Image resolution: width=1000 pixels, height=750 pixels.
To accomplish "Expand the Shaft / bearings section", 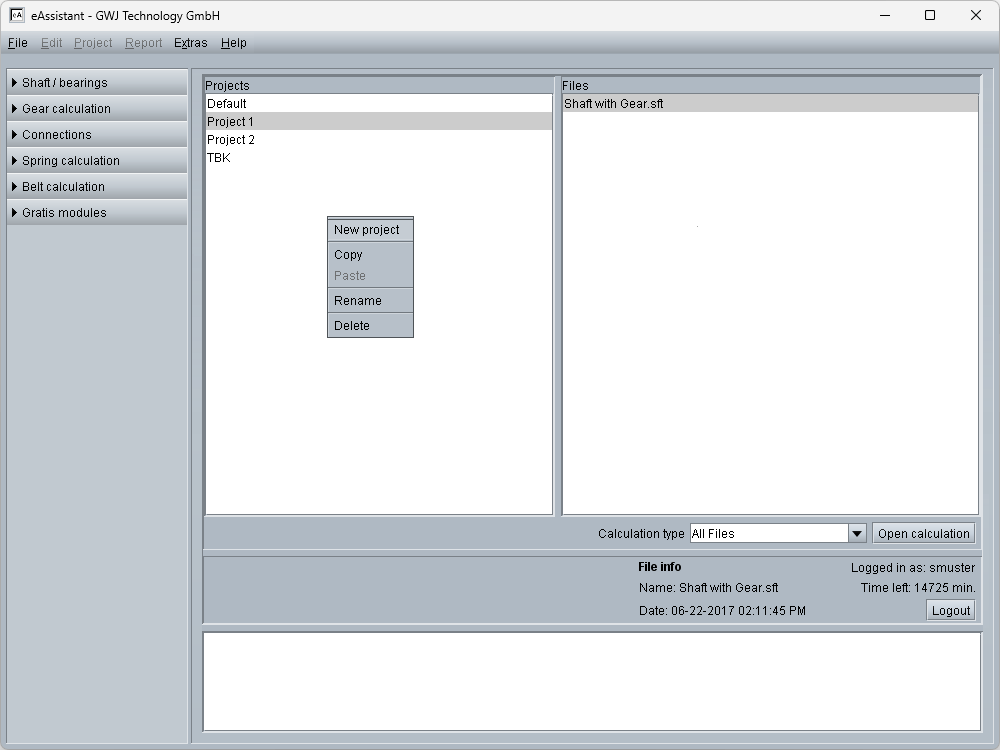I will tap(97, 83).
